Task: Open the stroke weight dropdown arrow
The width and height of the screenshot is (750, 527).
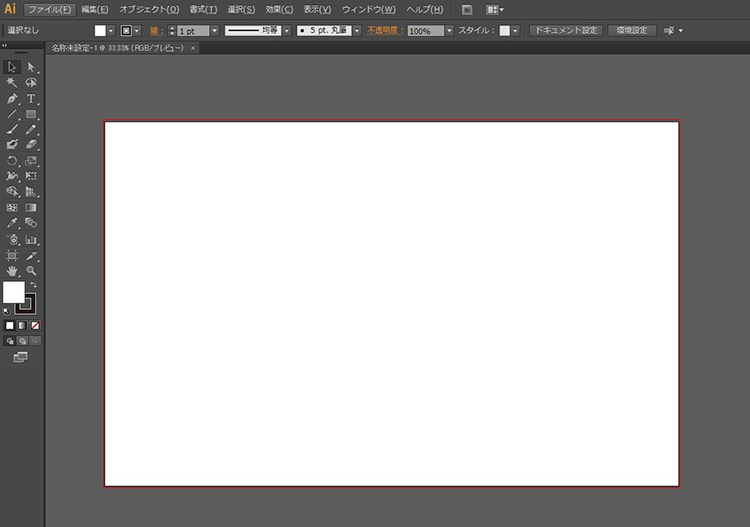Action: pyautogui.click(x=215, y=31)
